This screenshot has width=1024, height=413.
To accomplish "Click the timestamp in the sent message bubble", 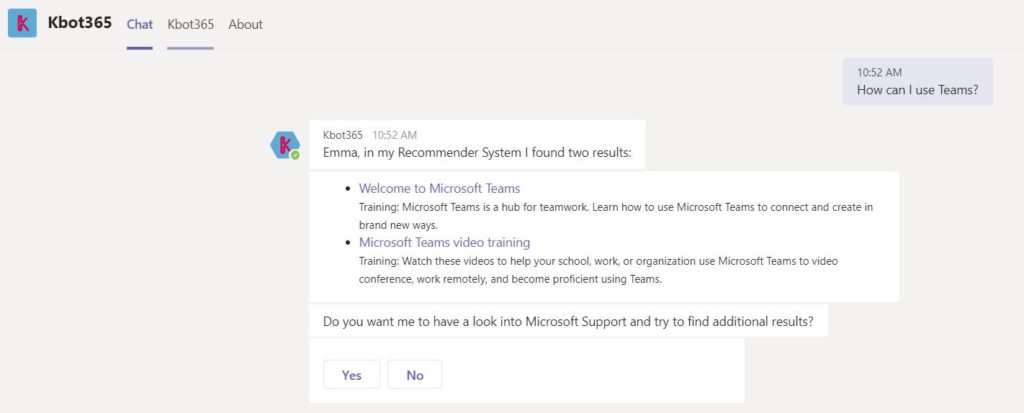I will click(879, 72).
